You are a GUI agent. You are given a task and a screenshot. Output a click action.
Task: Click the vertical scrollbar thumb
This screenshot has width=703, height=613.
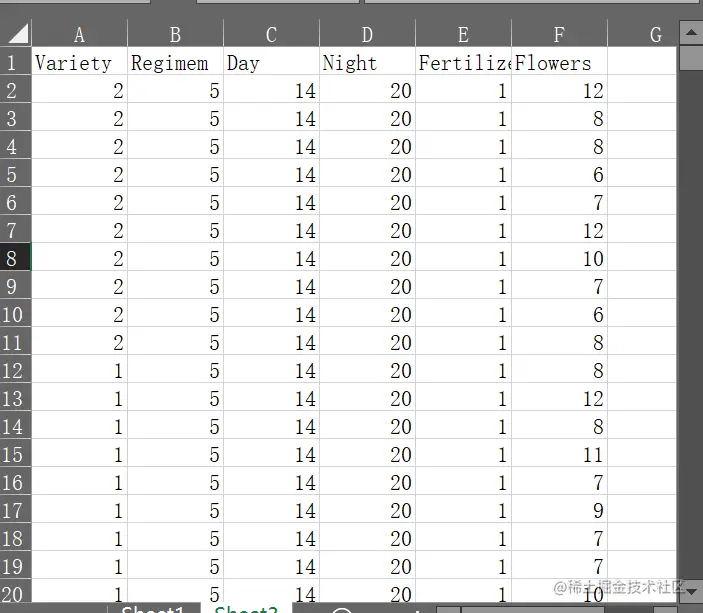[691, 58]
